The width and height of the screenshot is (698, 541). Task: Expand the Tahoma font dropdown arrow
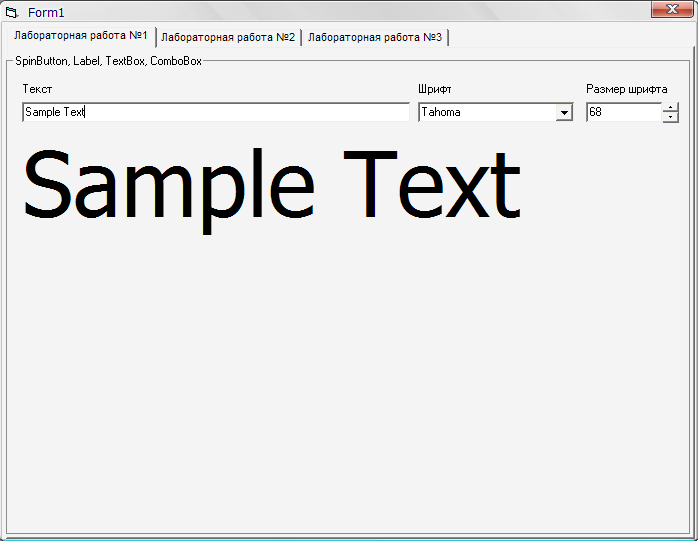pos(564,113)
